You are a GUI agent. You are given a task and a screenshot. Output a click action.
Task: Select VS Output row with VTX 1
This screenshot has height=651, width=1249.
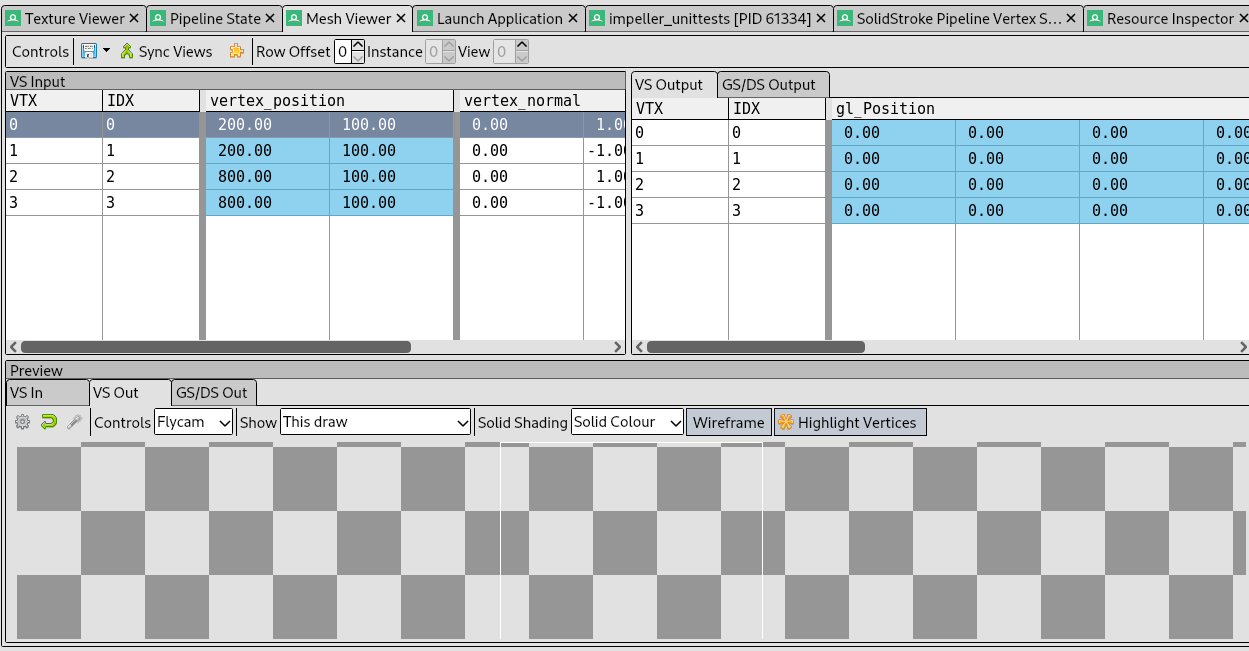click(940, 159)
